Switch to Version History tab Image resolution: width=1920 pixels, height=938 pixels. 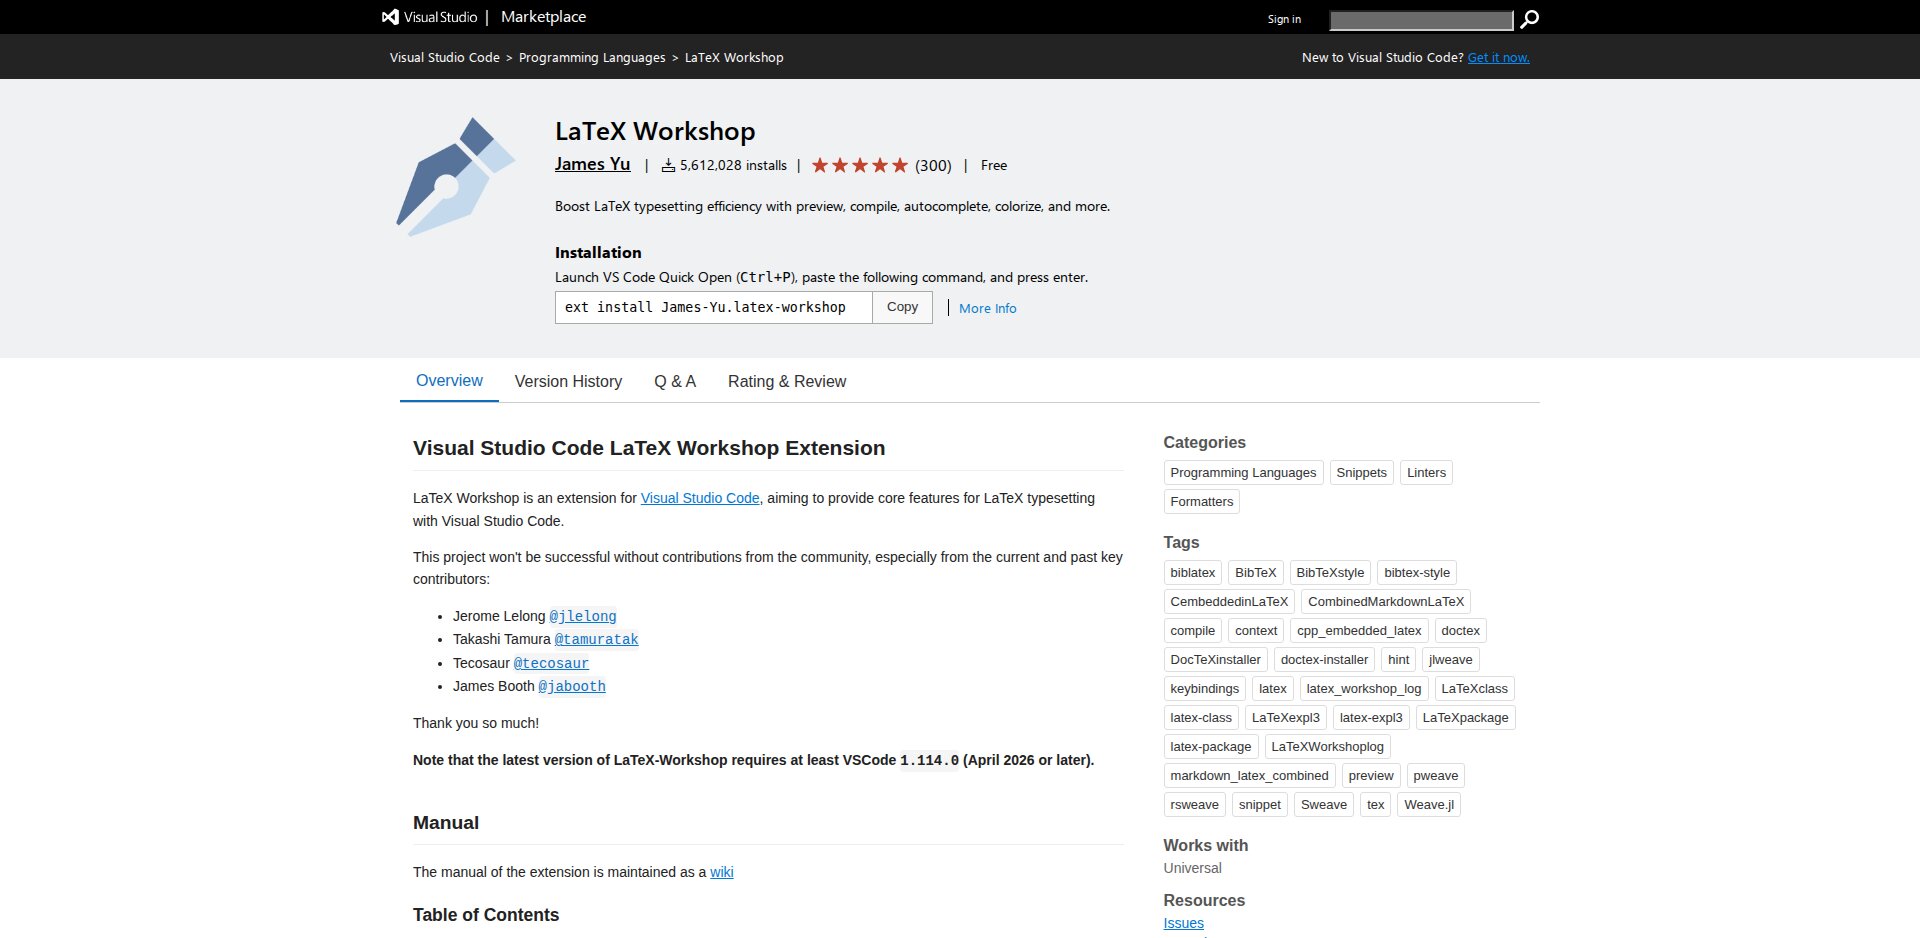568,381
